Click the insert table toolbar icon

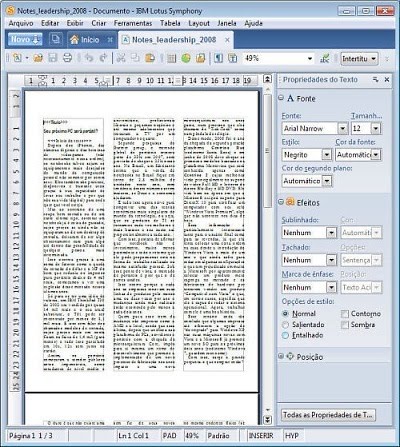171,58
